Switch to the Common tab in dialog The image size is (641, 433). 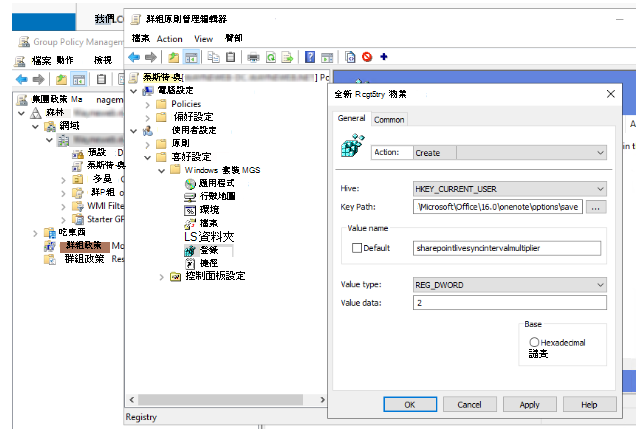coord(389,120)
